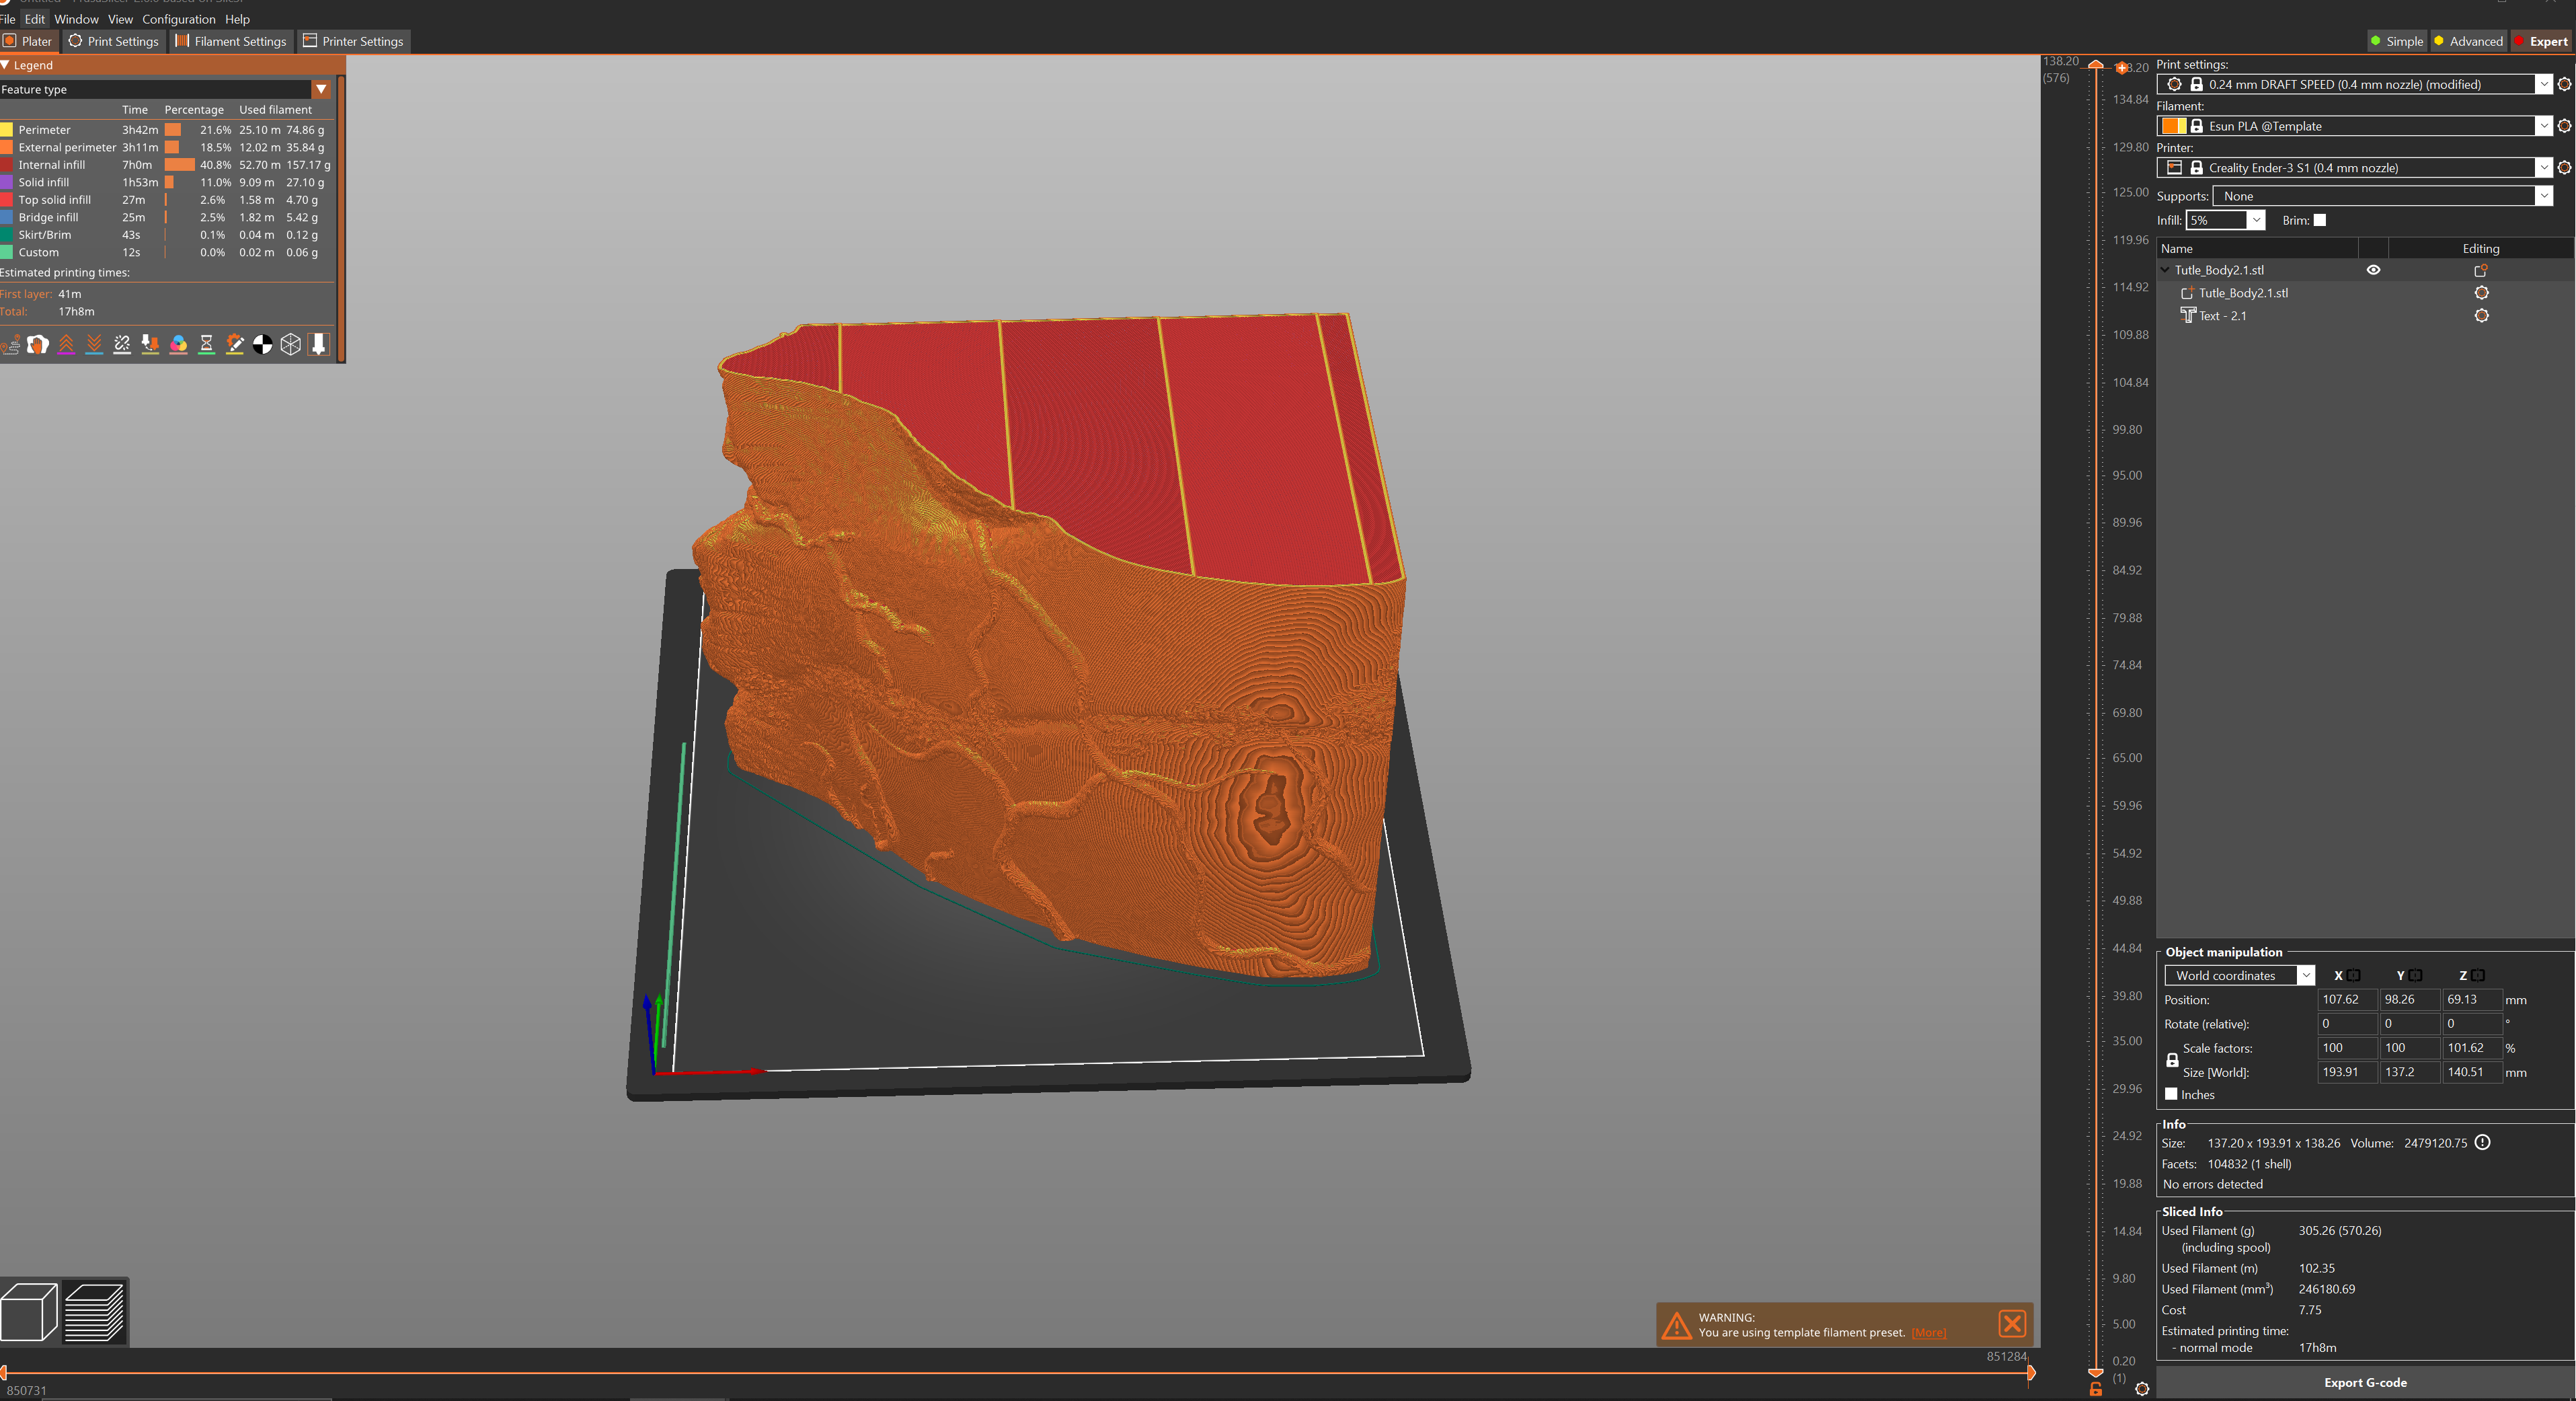The width and height of the screenshot is (2576, 1401).
Task: Switch to layers preview view button
Action: (x=94, y=1311)
